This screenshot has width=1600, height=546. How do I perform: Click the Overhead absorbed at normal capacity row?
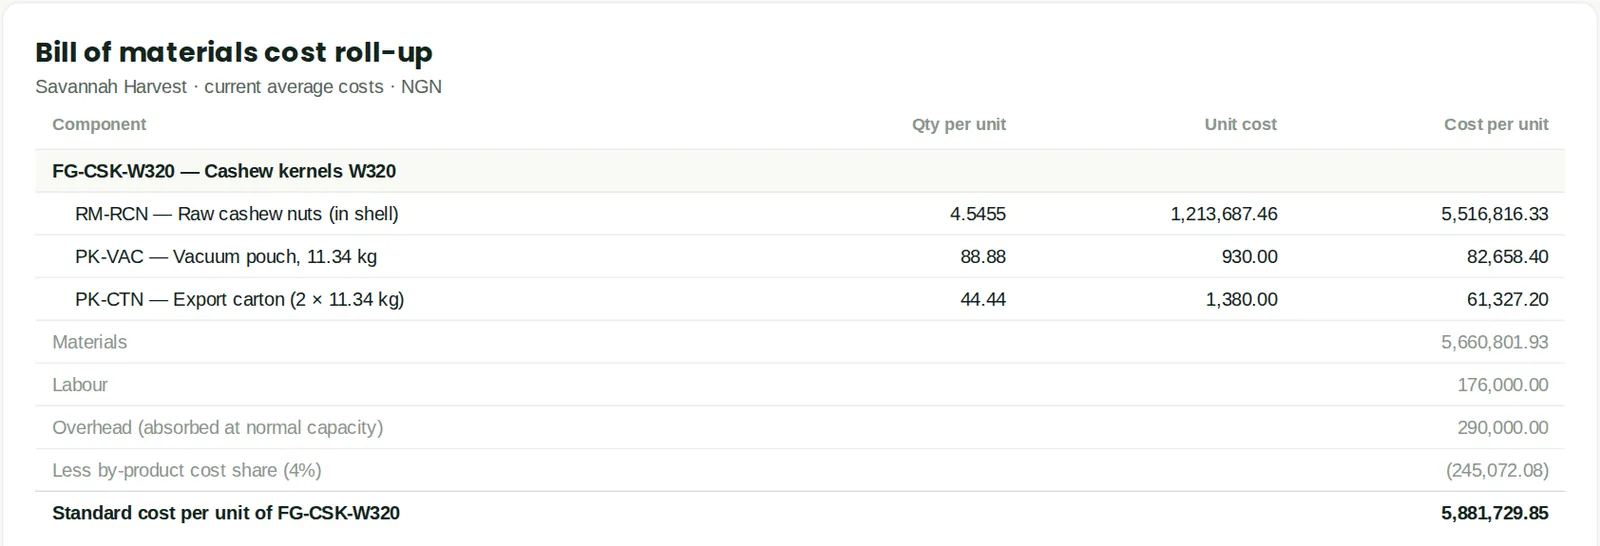click(800, 428)
